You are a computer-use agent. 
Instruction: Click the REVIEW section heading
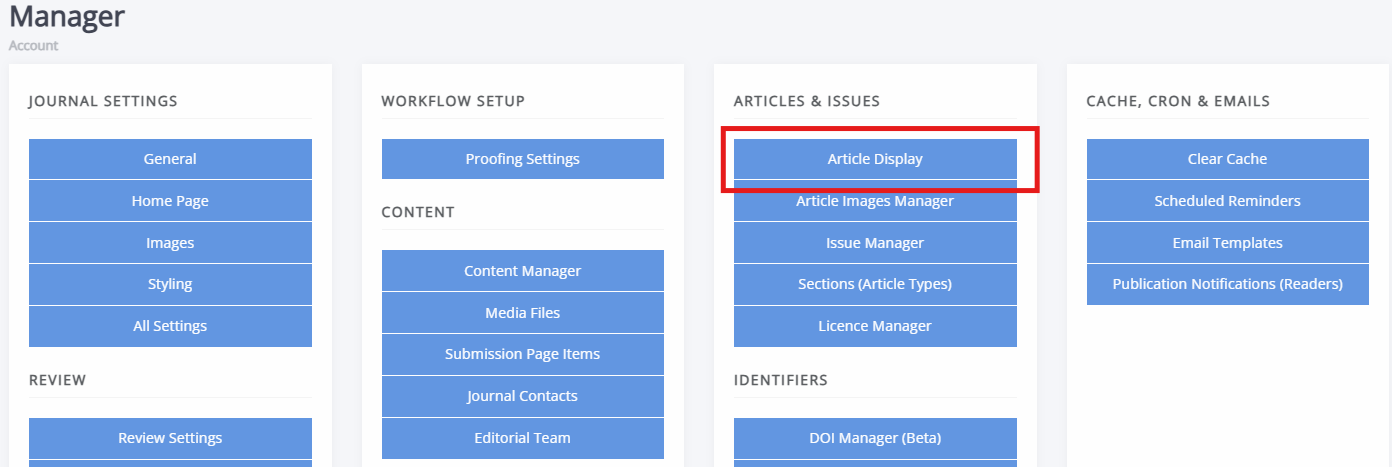58,380
